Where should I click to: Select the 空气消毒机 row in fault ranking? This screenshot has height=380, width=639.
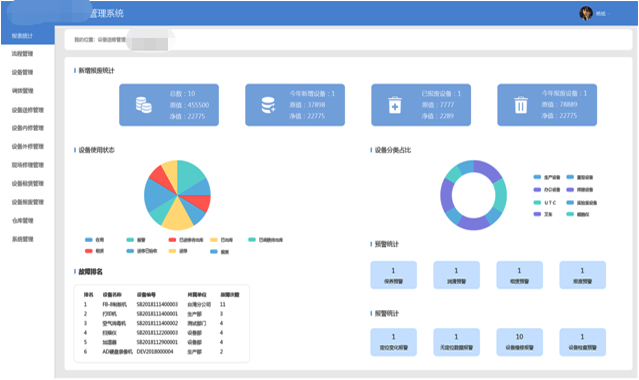[x=161, y=323]
